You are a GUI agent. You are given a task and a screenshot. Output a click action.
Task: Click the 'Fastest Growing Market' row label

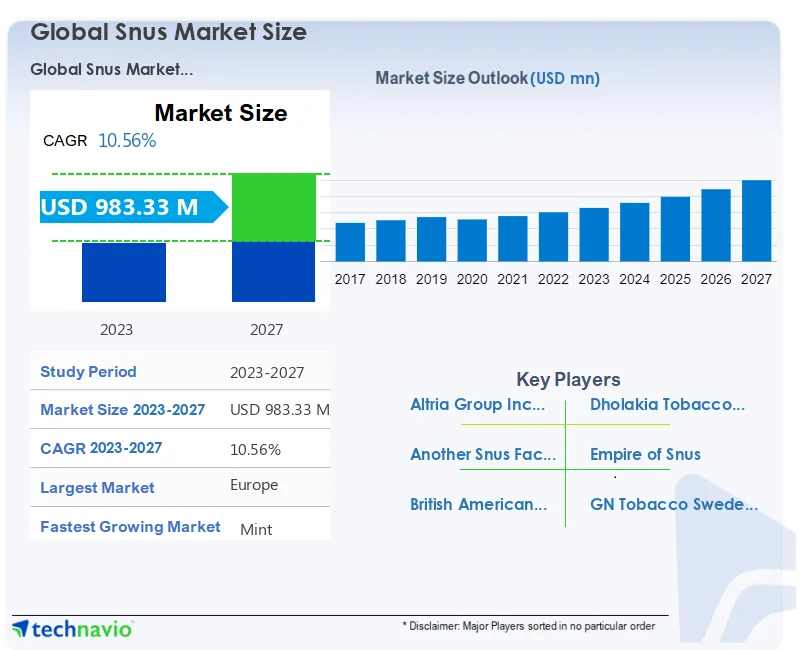point(130,527)
